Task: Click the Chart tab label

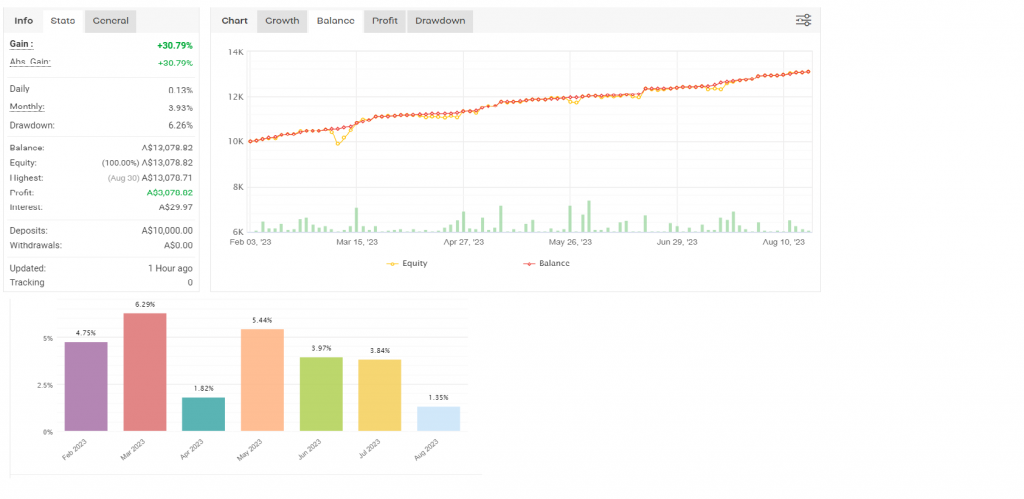Action: click(235, 21)
